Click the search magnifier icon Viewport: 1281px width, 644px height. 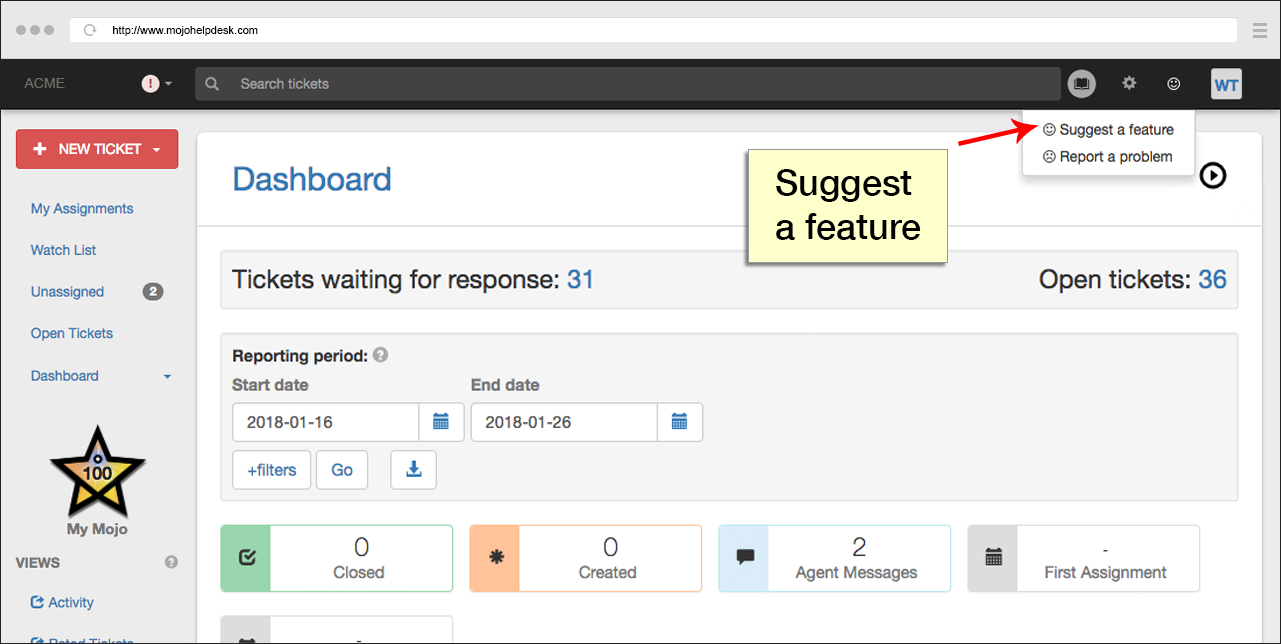click(211, 84)
